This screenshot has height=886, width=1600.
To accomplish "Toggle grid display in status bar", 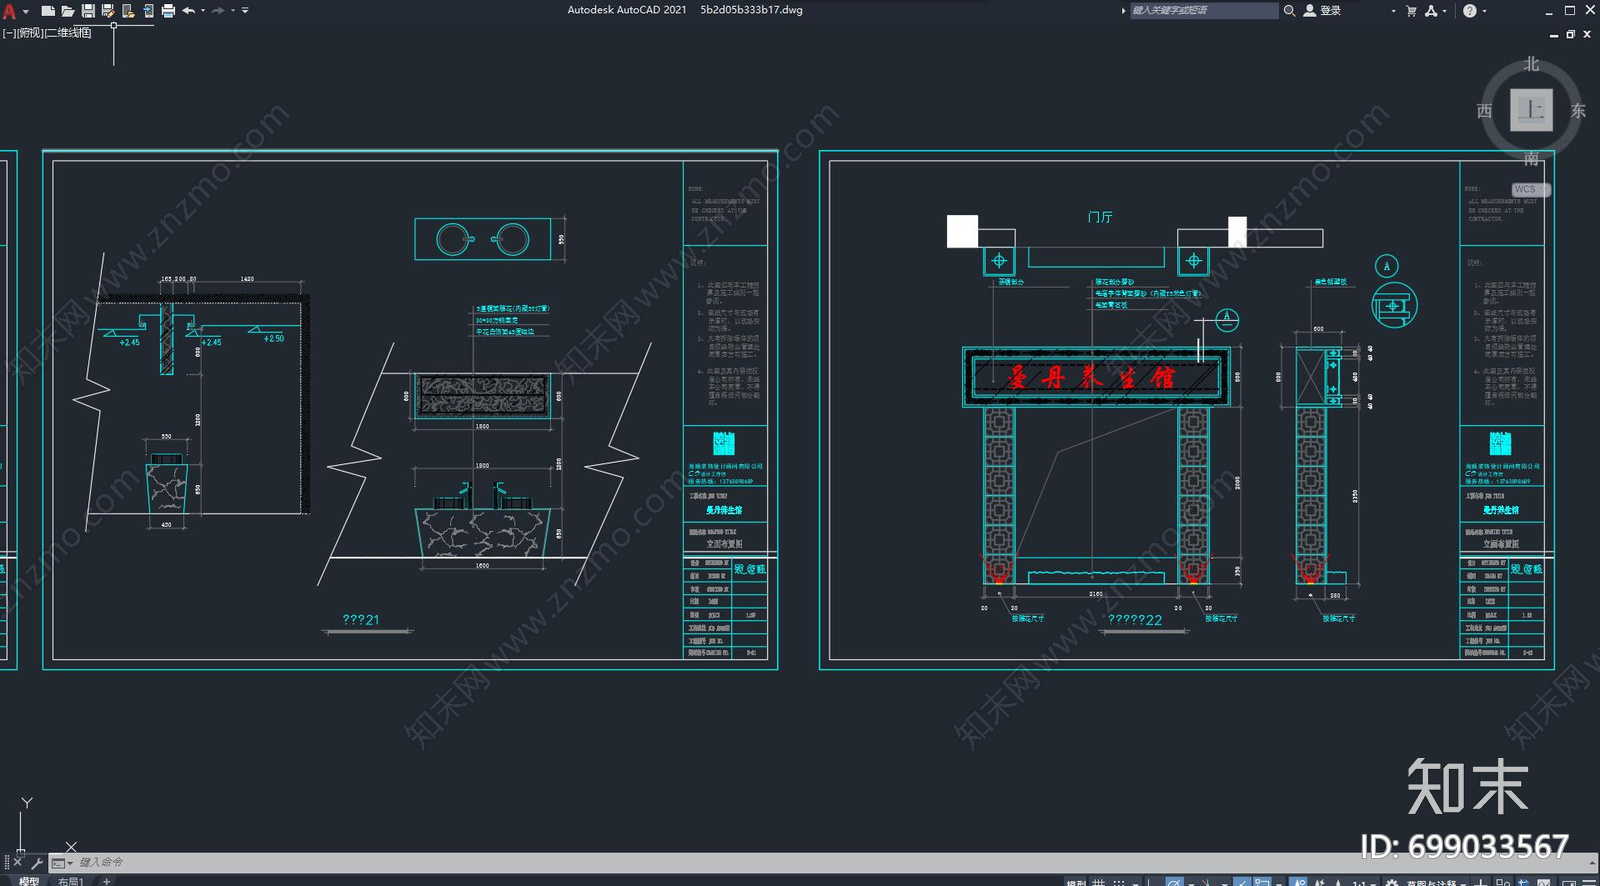I will (1099, 882).
